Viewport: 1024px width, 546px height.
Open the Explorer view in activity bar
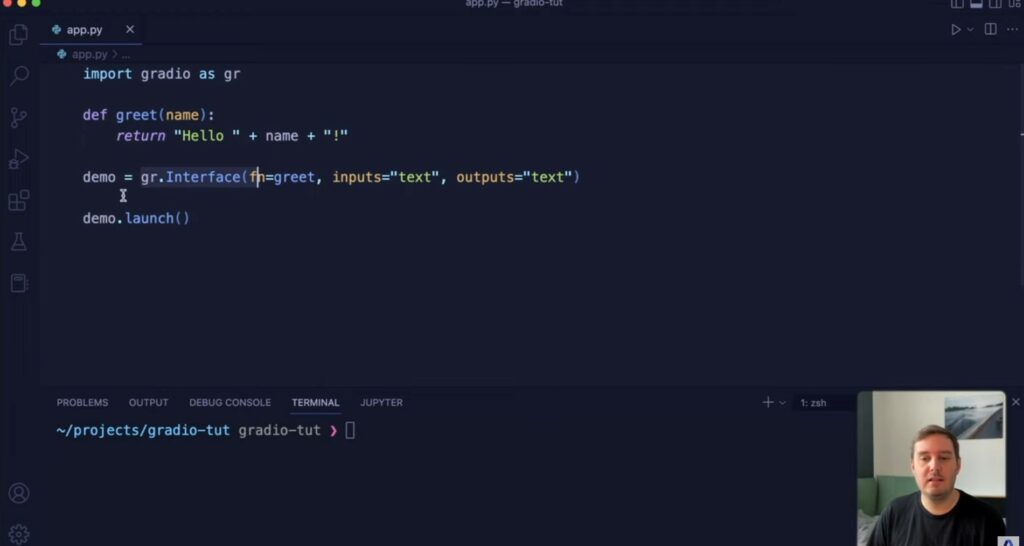click(18, 34)
